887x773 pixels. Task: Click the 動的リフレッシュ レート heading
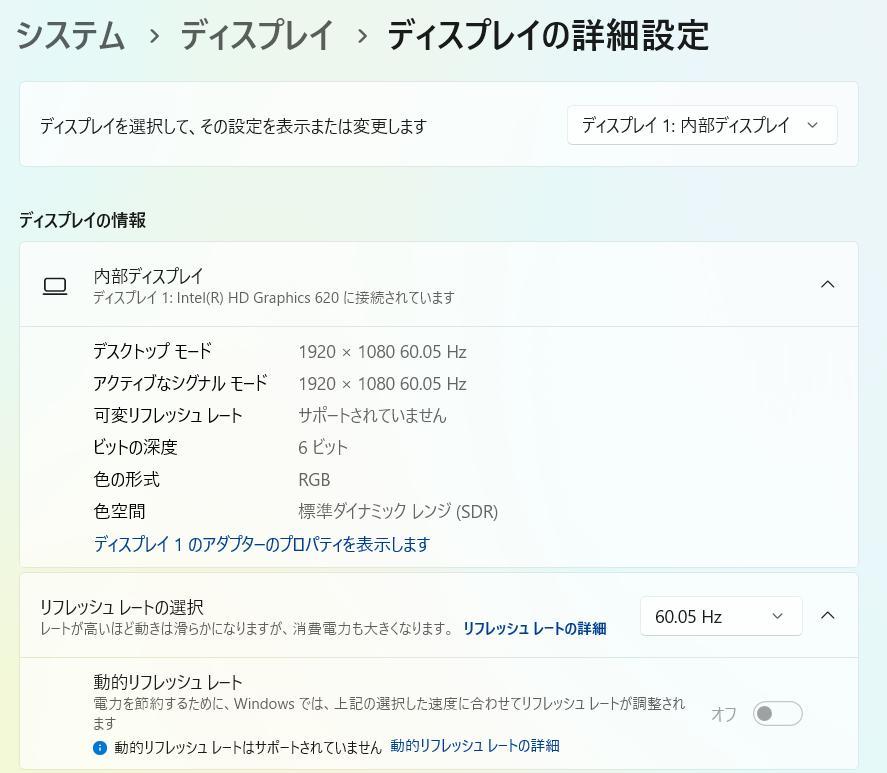tap(167, 682)
